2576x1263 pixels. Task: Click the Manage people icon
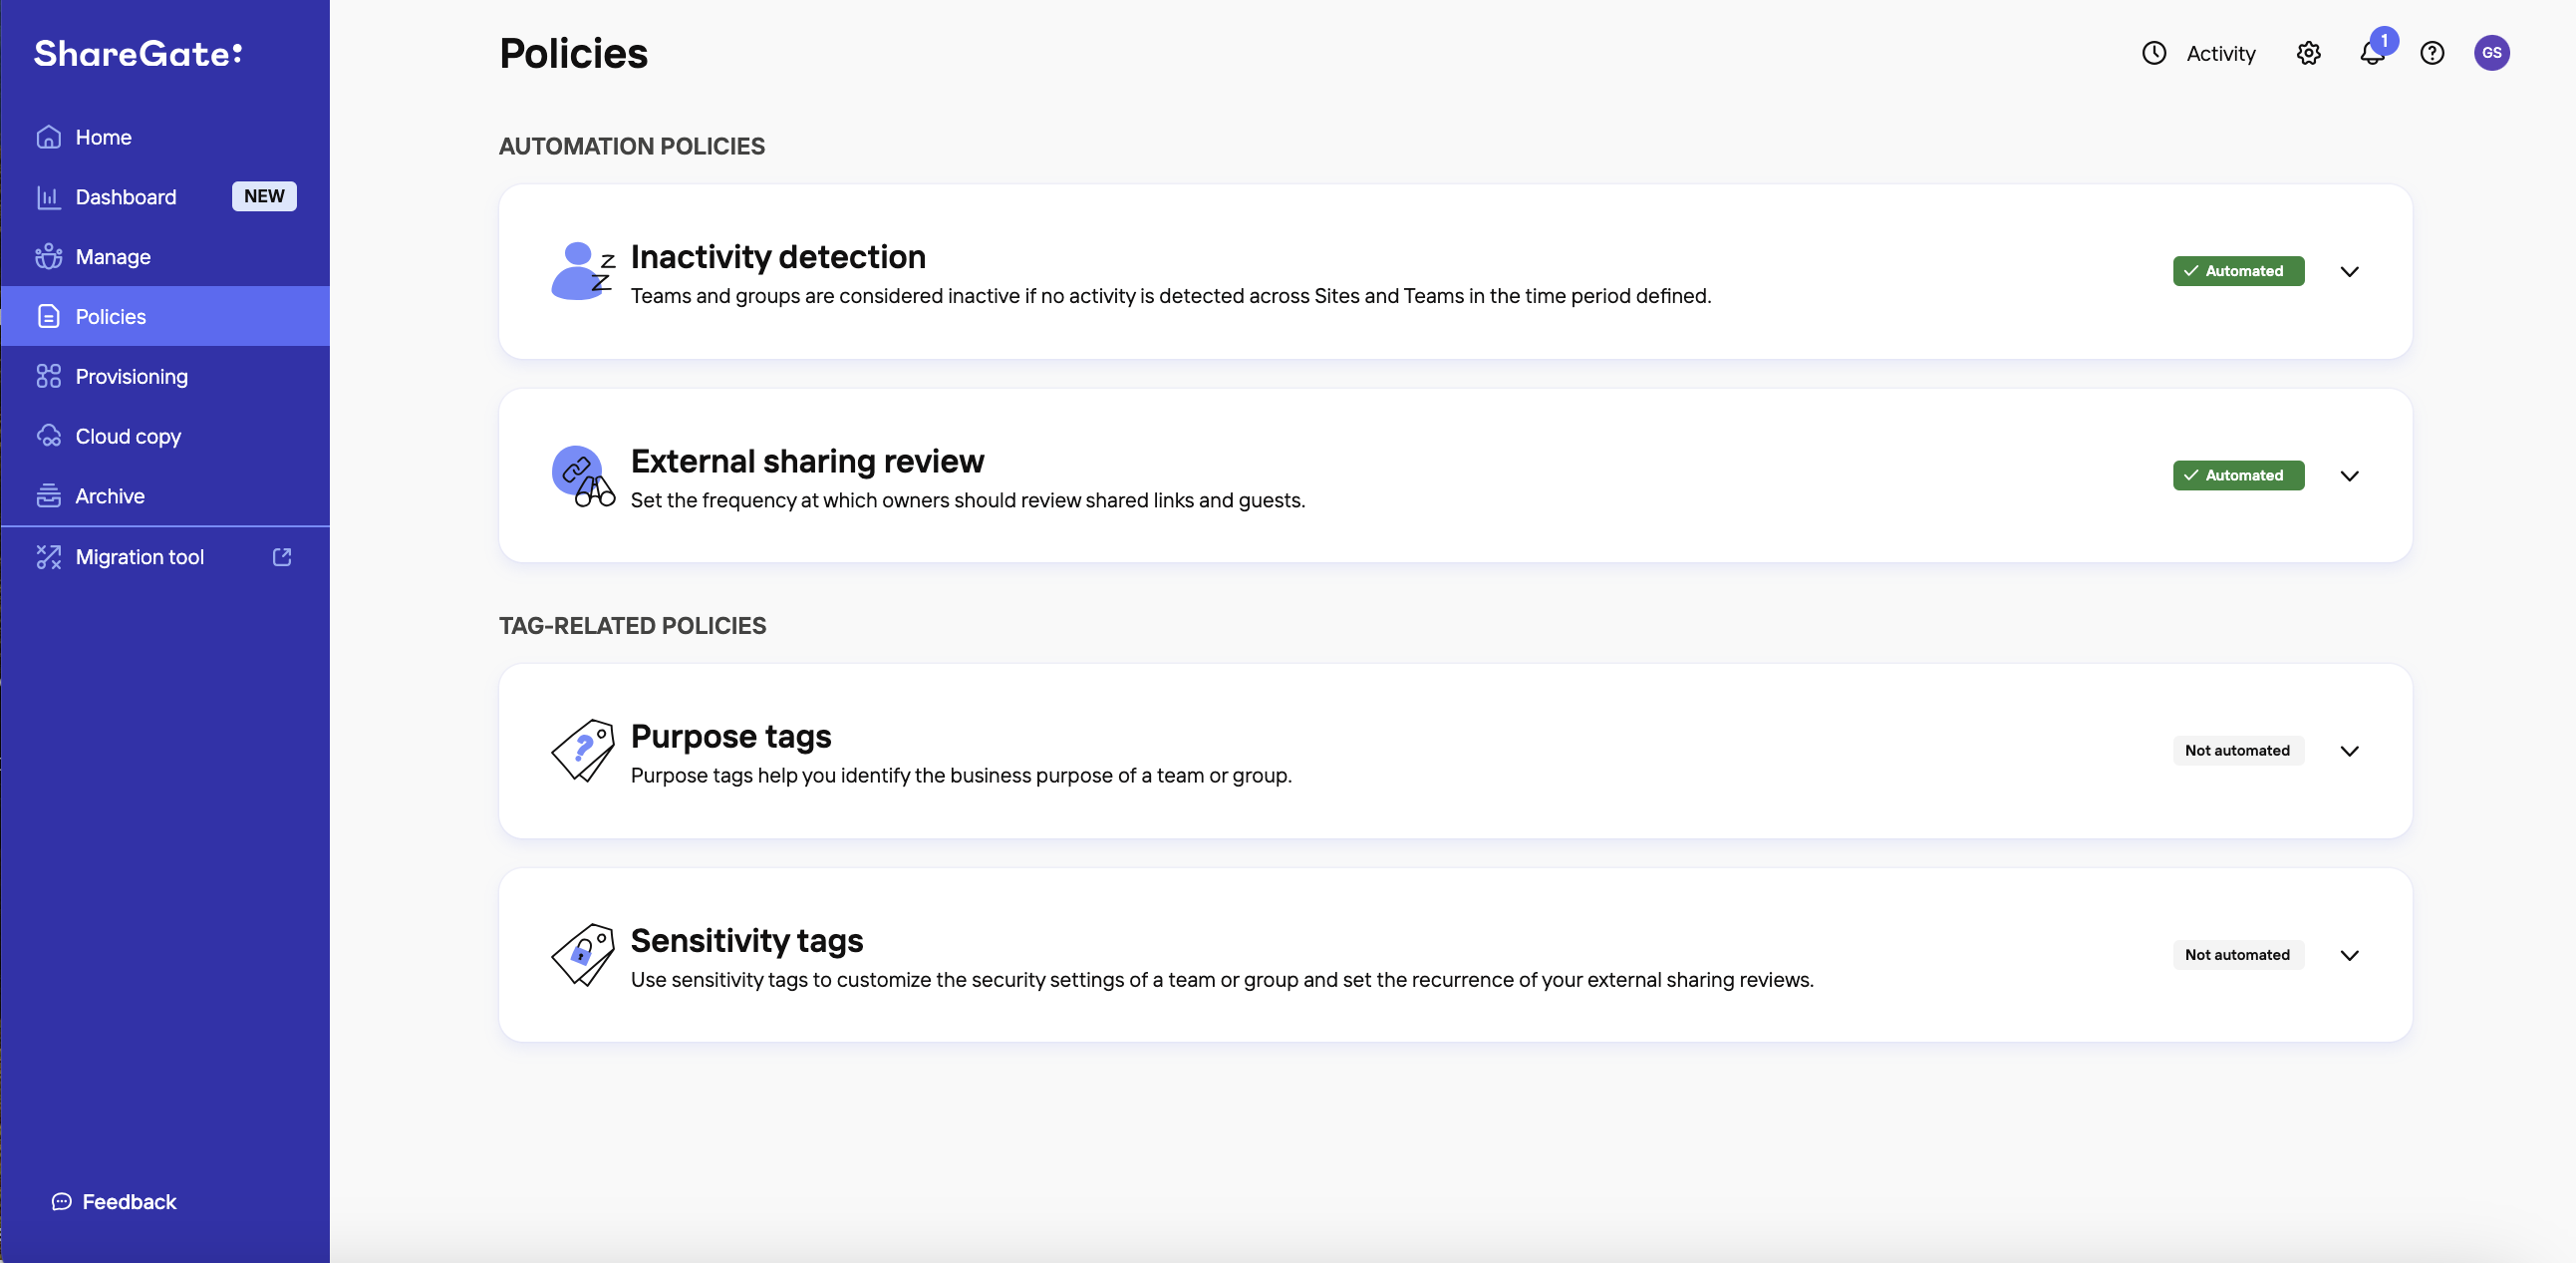point(49,257)
